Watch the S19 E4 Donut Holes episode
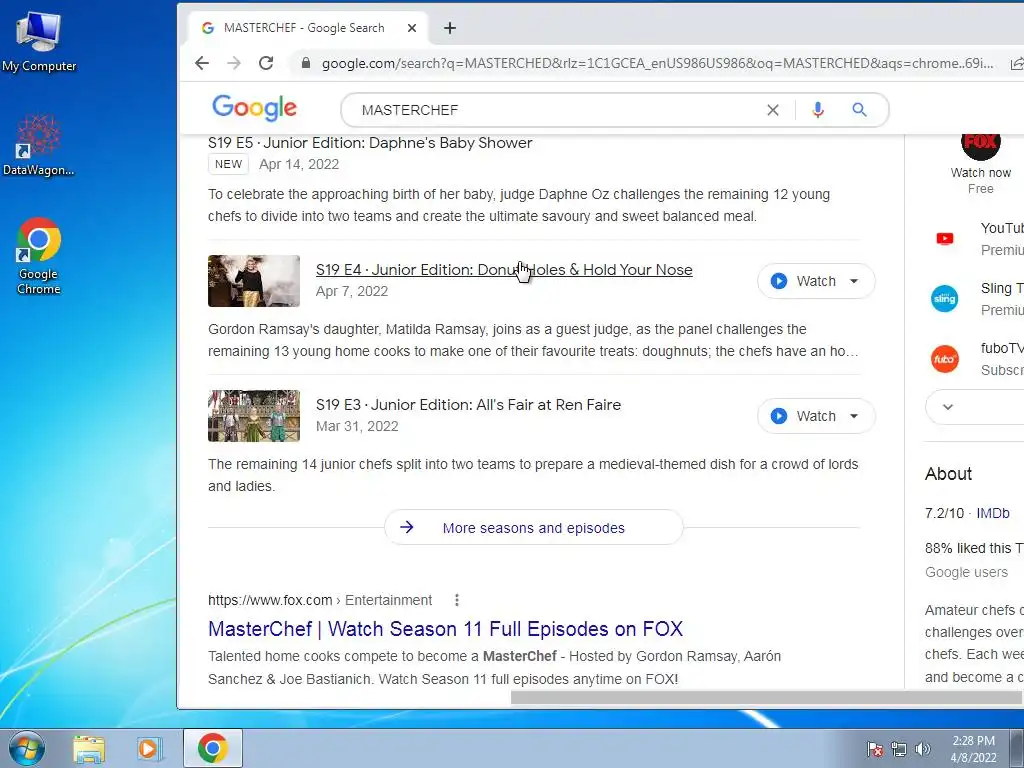 pyautogui.click(x=803, y=281)
